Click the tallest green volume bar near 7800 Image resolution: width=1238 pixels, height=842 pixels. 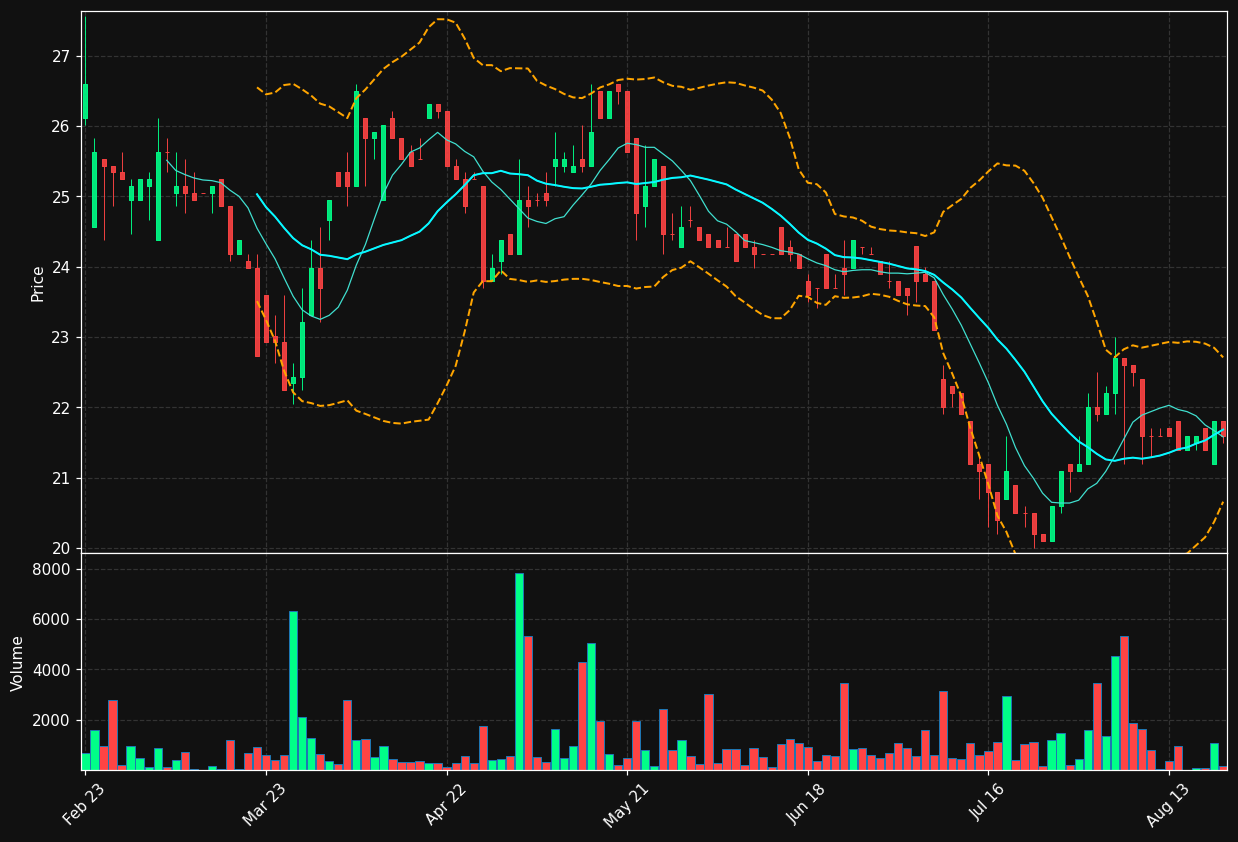pyautogui.click(x=519, y=672)
